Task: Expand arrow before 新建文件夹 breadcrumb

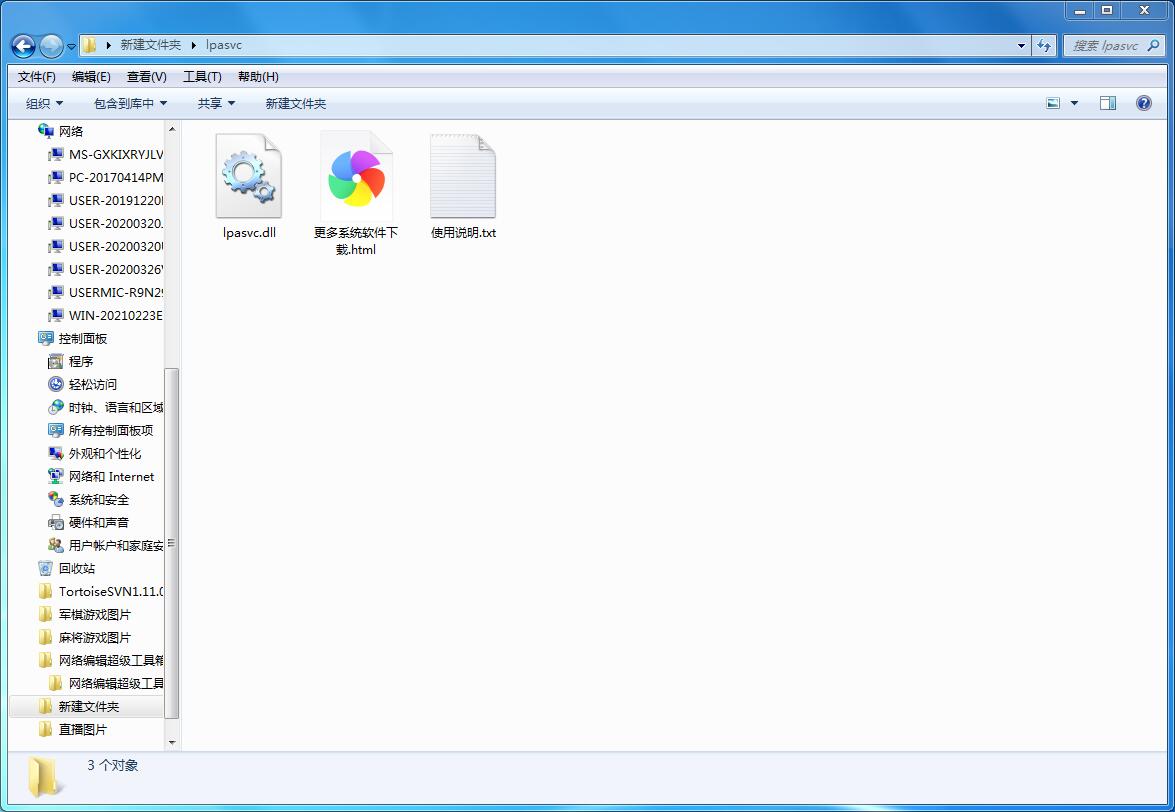Action: (109, 45)
